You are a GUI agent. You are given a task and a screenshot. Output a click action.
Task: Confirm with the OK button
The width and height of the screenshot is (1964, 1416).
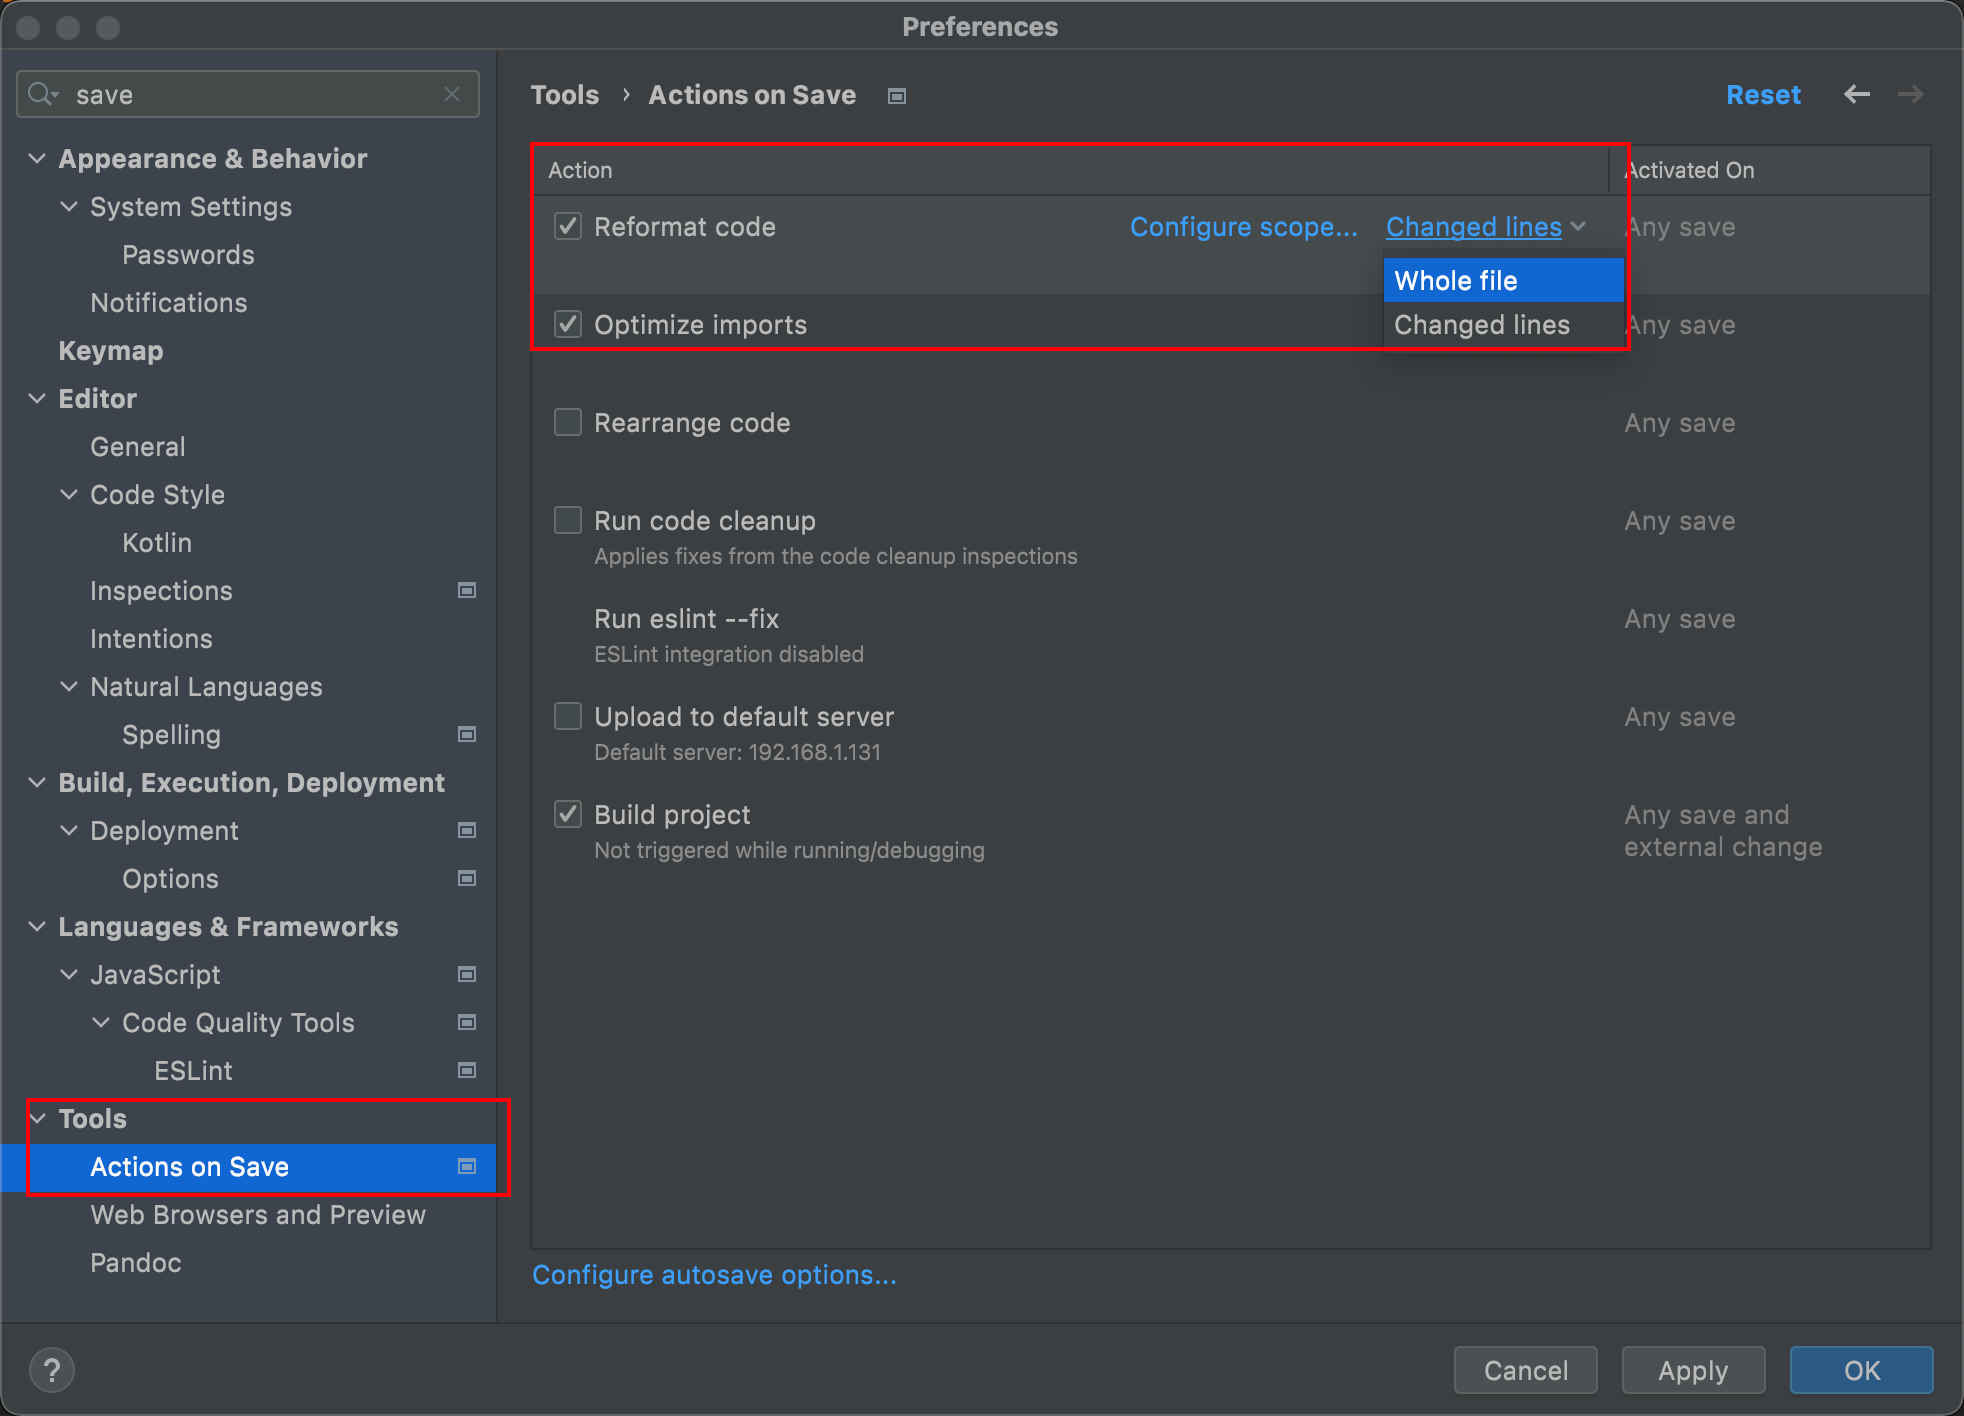coord(1861,1370)
